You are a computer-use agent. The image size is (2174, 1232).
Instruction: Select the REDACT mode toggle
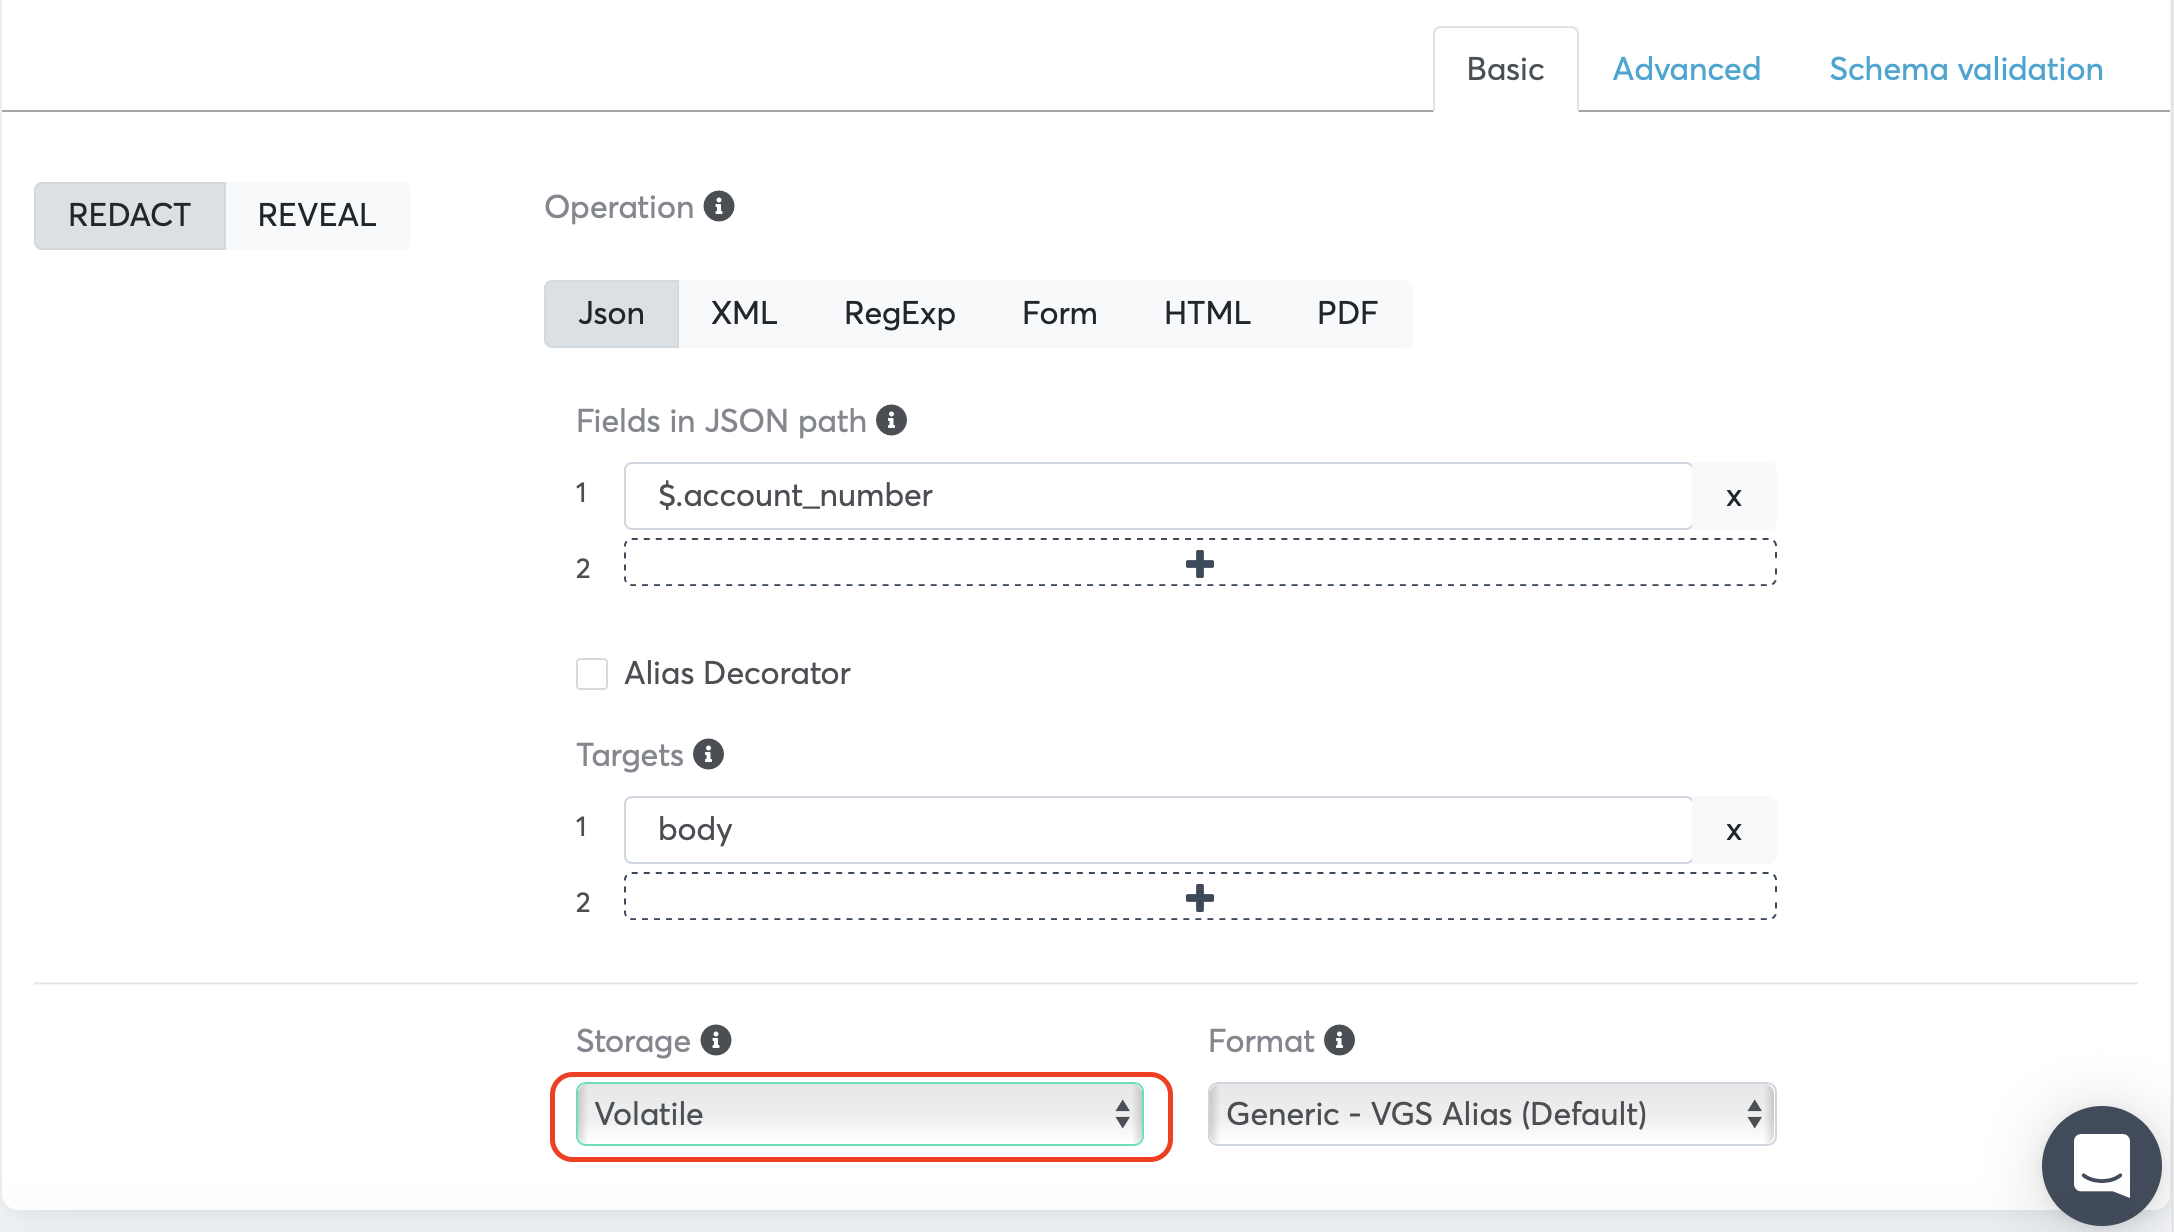point(130,215)
